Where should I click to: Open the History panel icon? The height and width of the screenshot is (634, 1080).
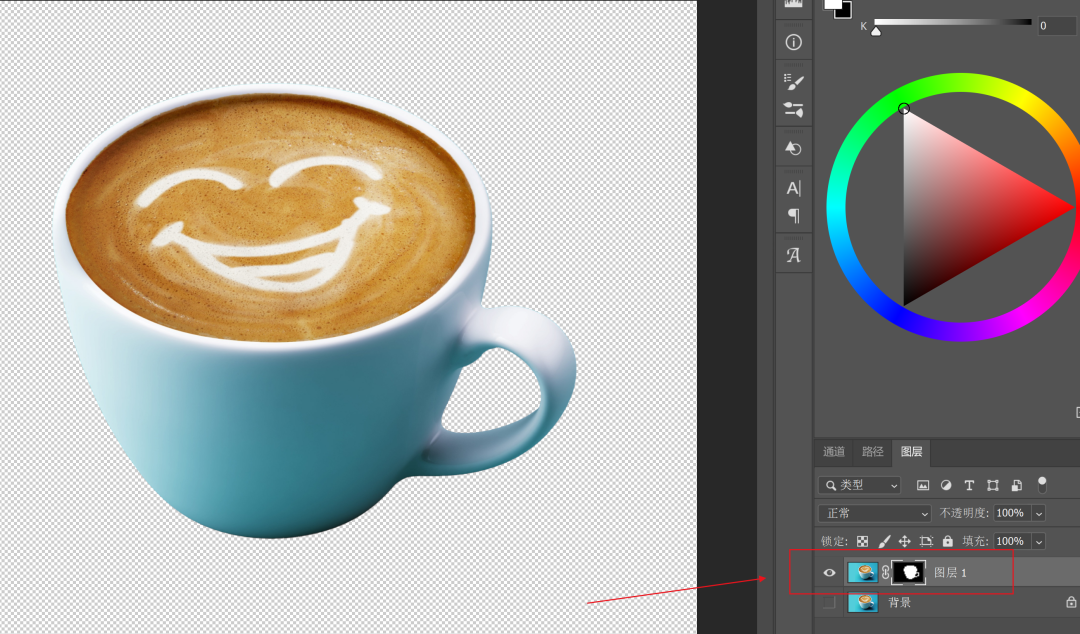(794, 148)
